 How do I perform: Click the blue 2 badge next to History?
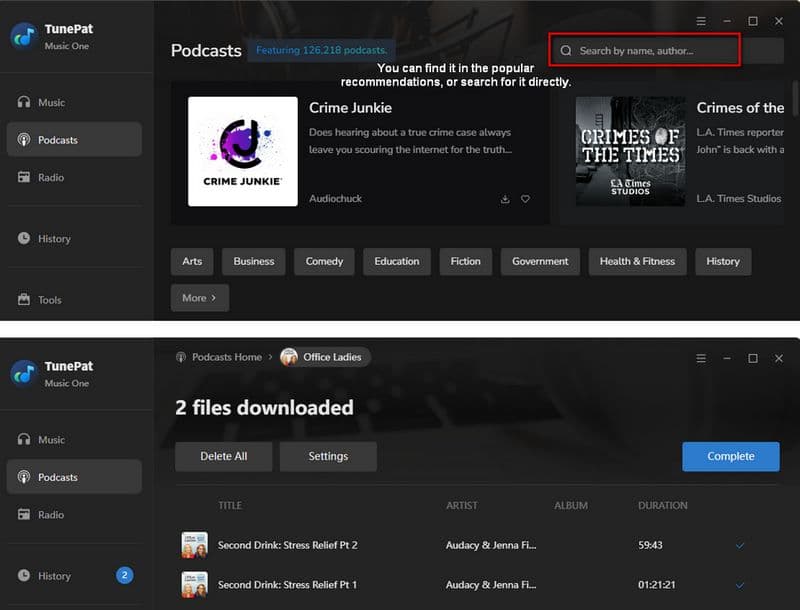click(x=124, y=575)
